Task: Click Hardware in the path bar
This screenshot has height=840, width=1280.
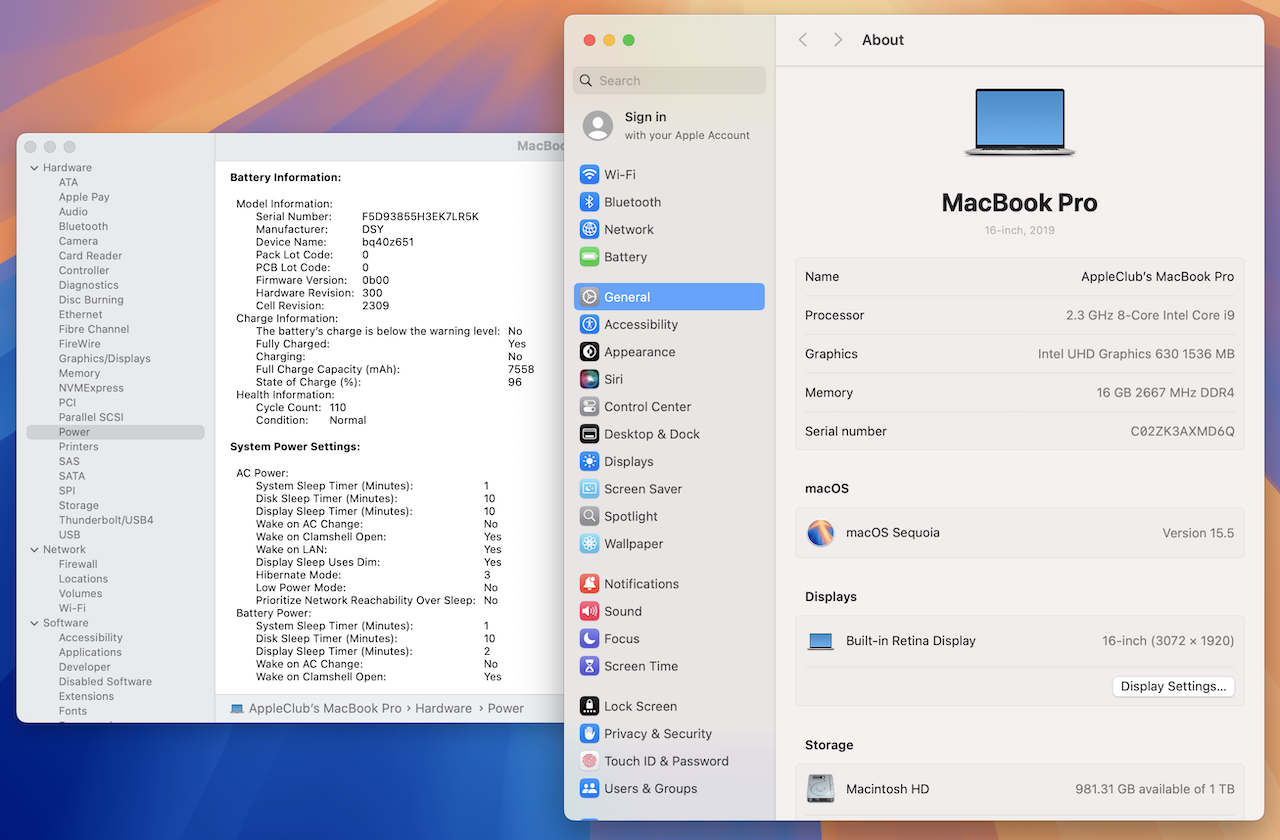Action: [444, 708]
